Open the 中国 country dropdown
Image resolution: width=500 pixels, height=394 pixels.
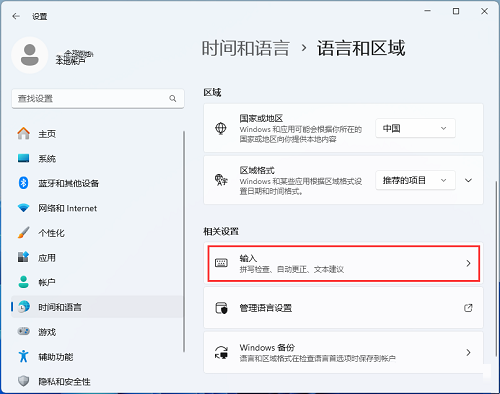pyautogui.click(x=415, y=128)
